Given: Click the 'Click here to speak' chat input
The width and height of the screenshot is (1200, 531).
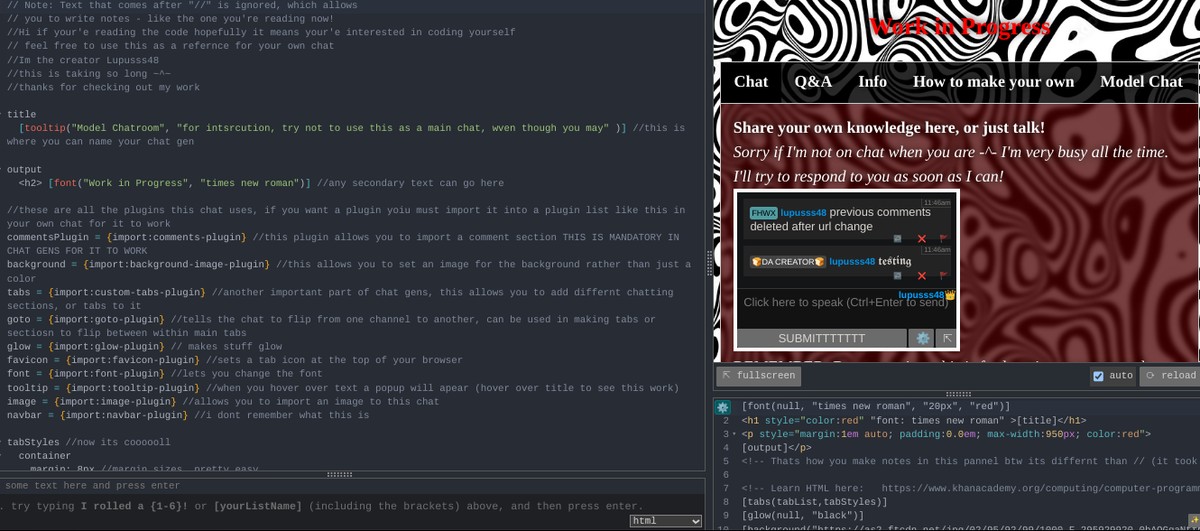Looking at the screenshot, I should (845, 302).
